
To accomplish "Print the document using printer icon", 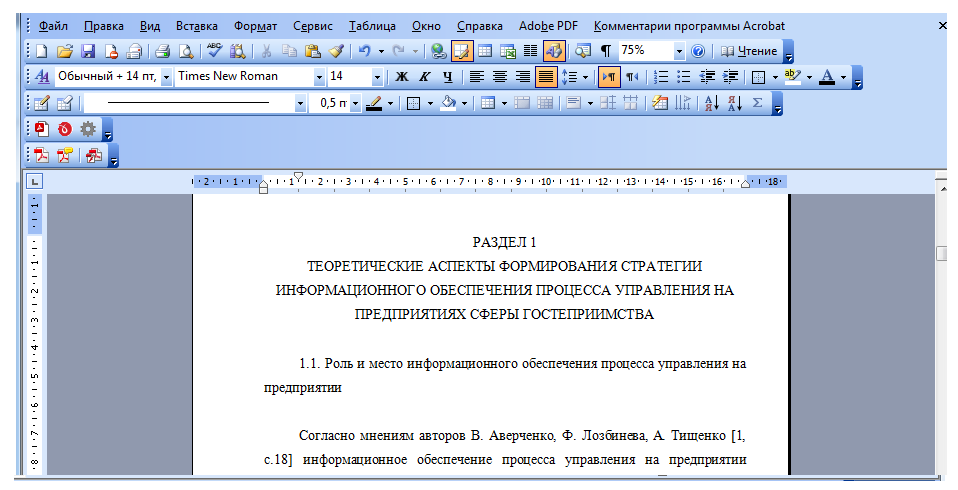I will click(162, 51).
